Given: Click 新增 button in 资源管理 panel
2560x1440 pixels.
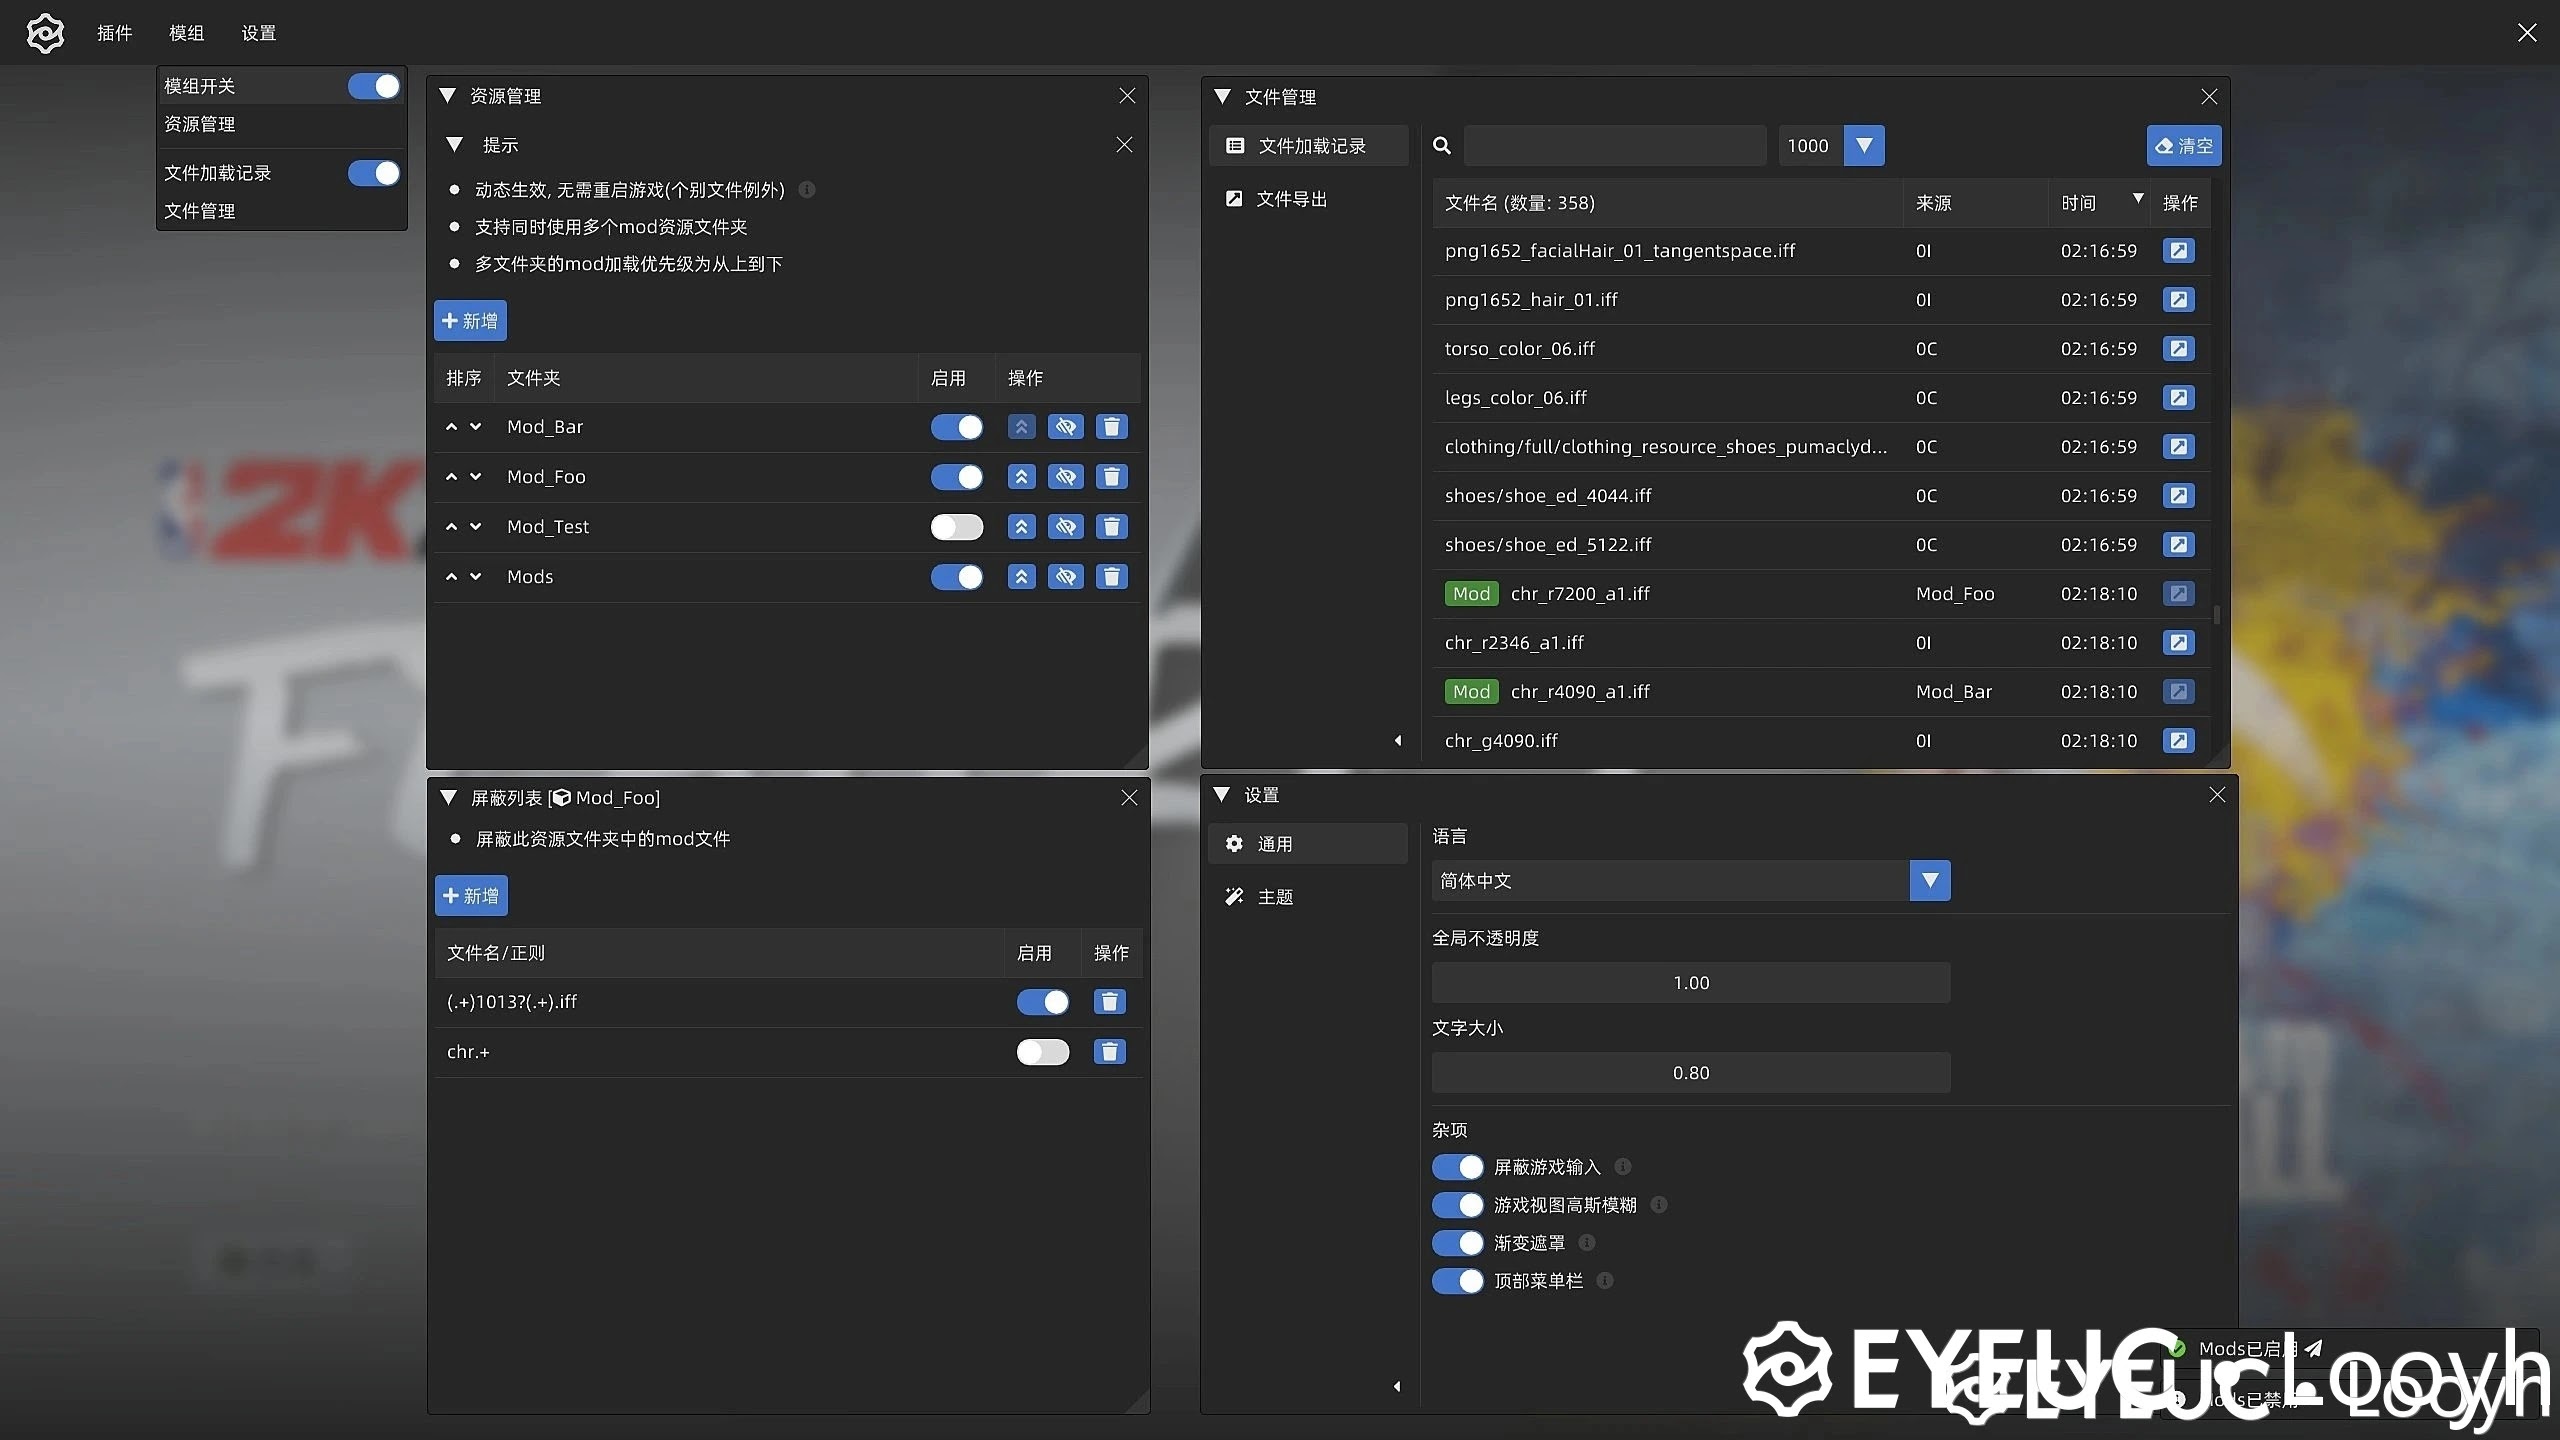Looking at the screenshot, I should 470,321.
